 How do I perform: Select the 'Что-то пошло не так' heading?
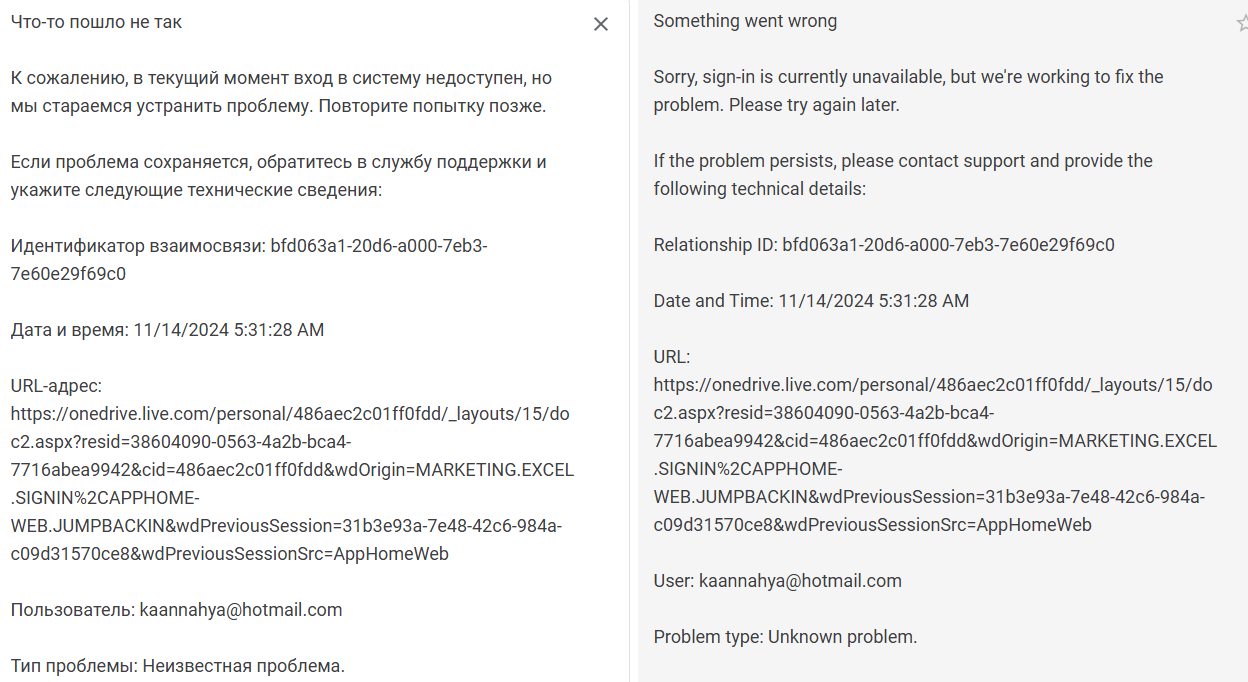click(x=96, y=22)
